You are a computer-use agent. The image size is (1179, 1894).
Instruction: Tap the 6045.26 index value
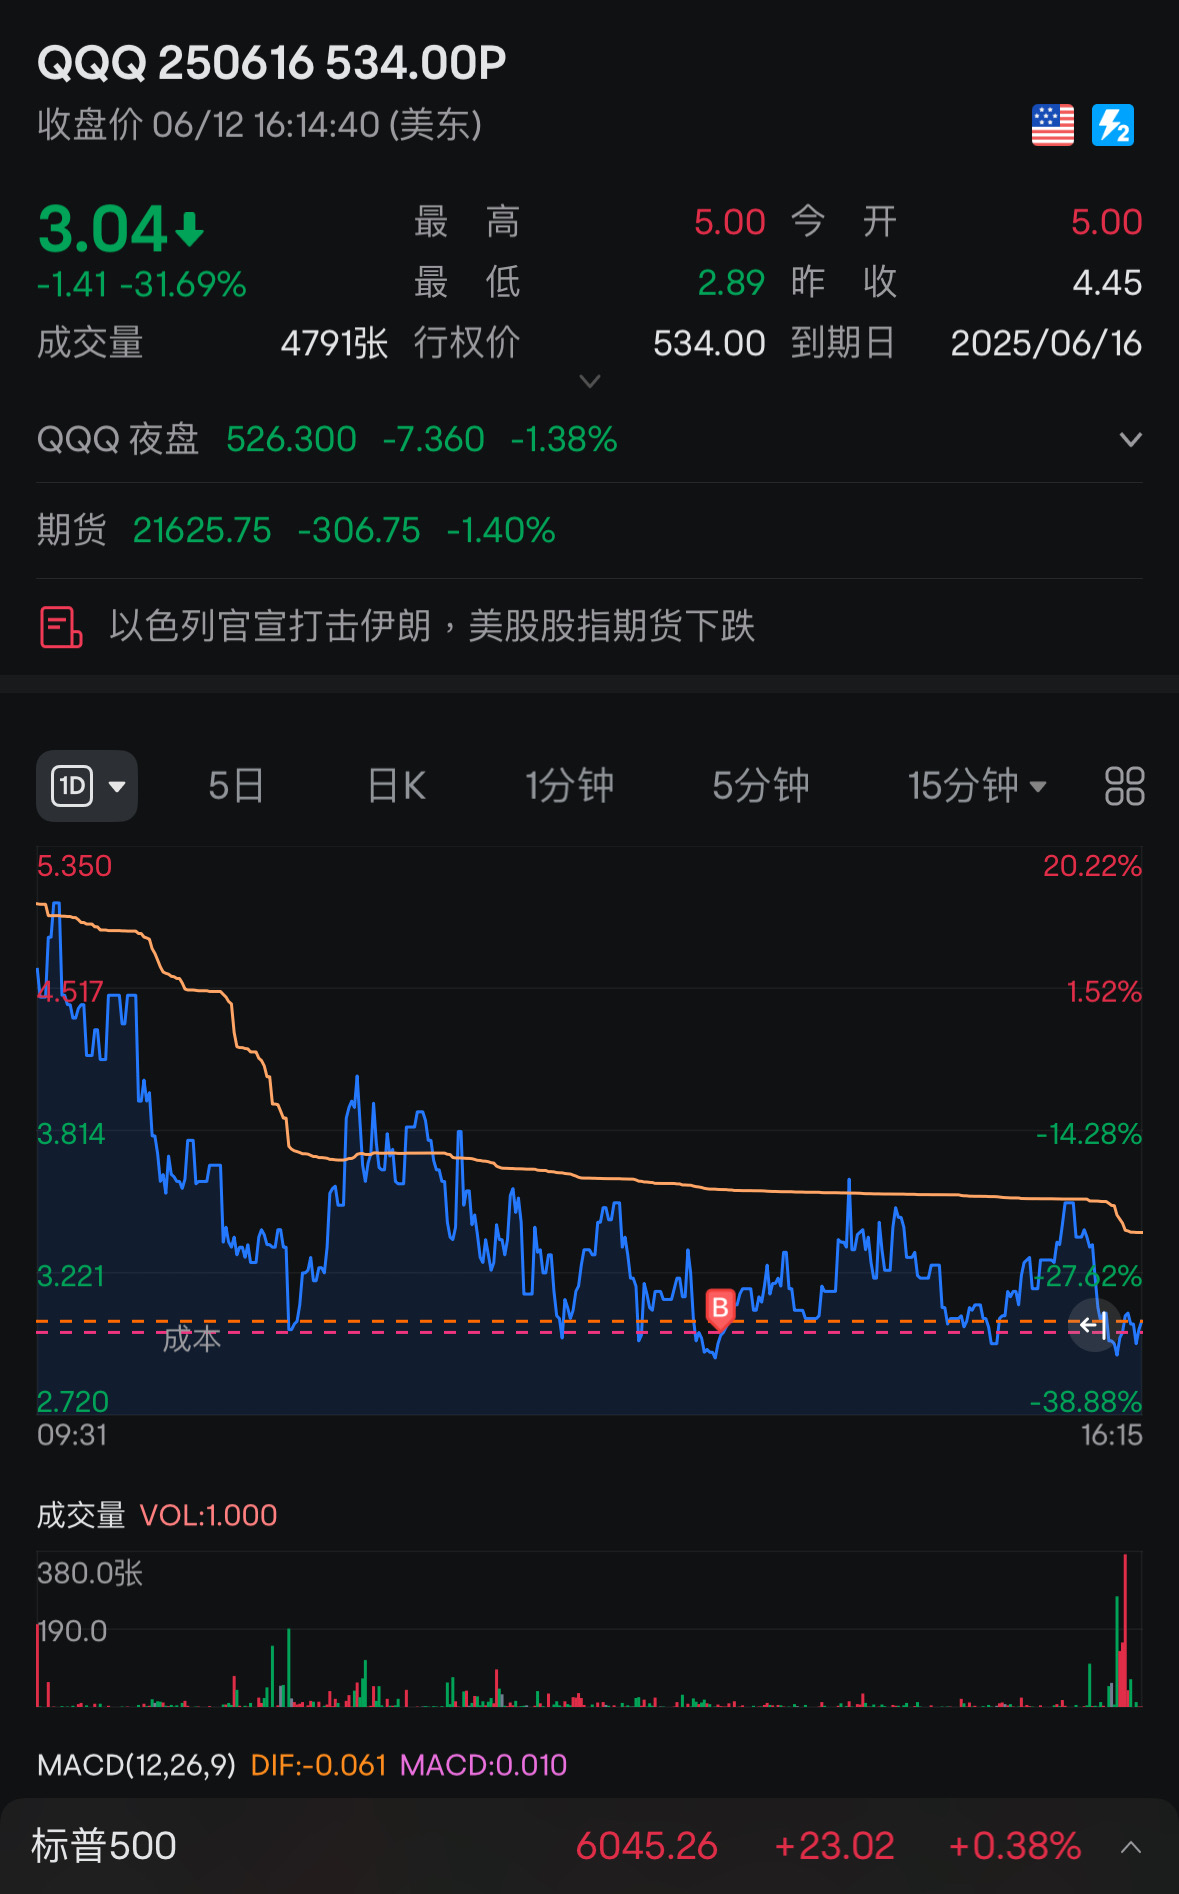[x=647, y=1846]
